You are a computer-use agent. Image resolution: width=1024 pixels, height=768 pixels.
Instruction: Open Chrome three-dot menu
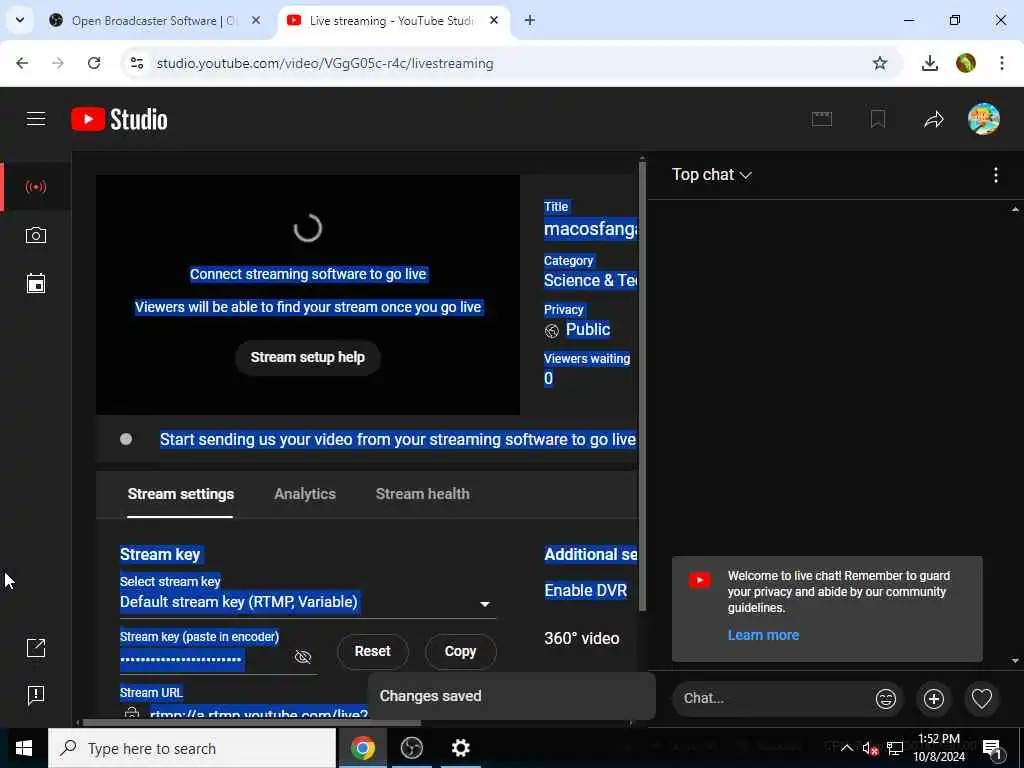(1001, 63)
